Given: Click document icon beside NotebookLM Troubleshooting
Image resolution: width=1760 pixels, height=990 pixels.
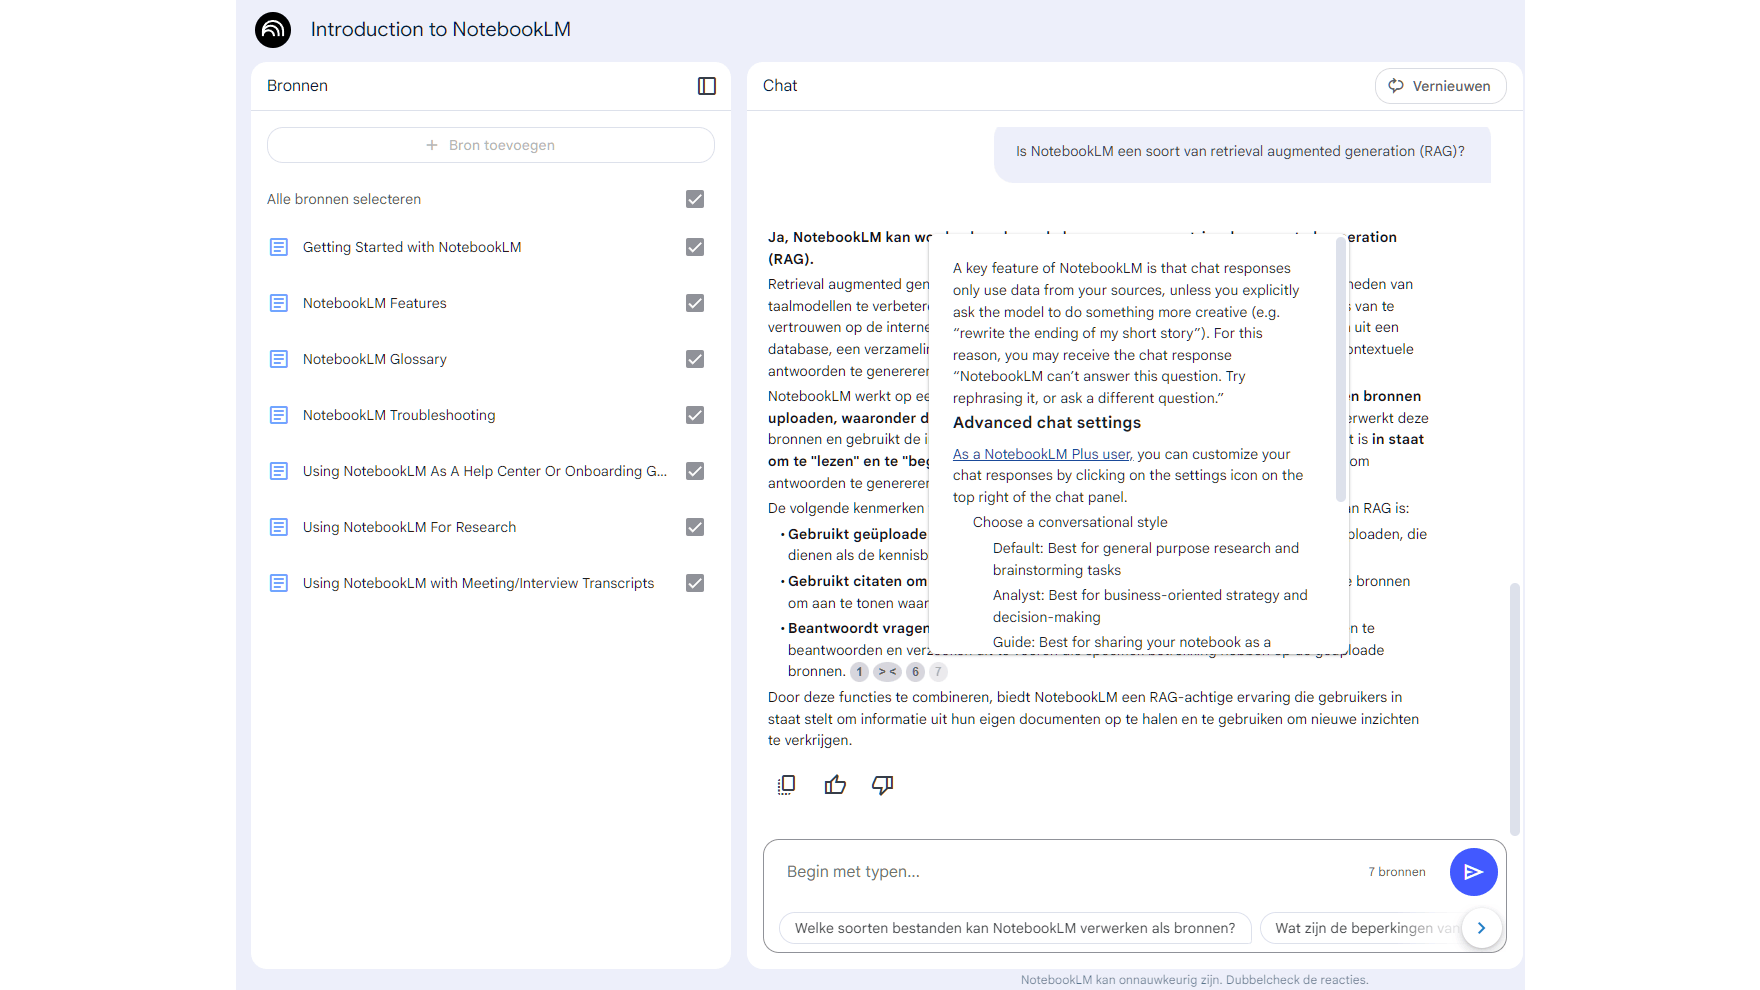Looking at the screenshot, I should 279,415.
